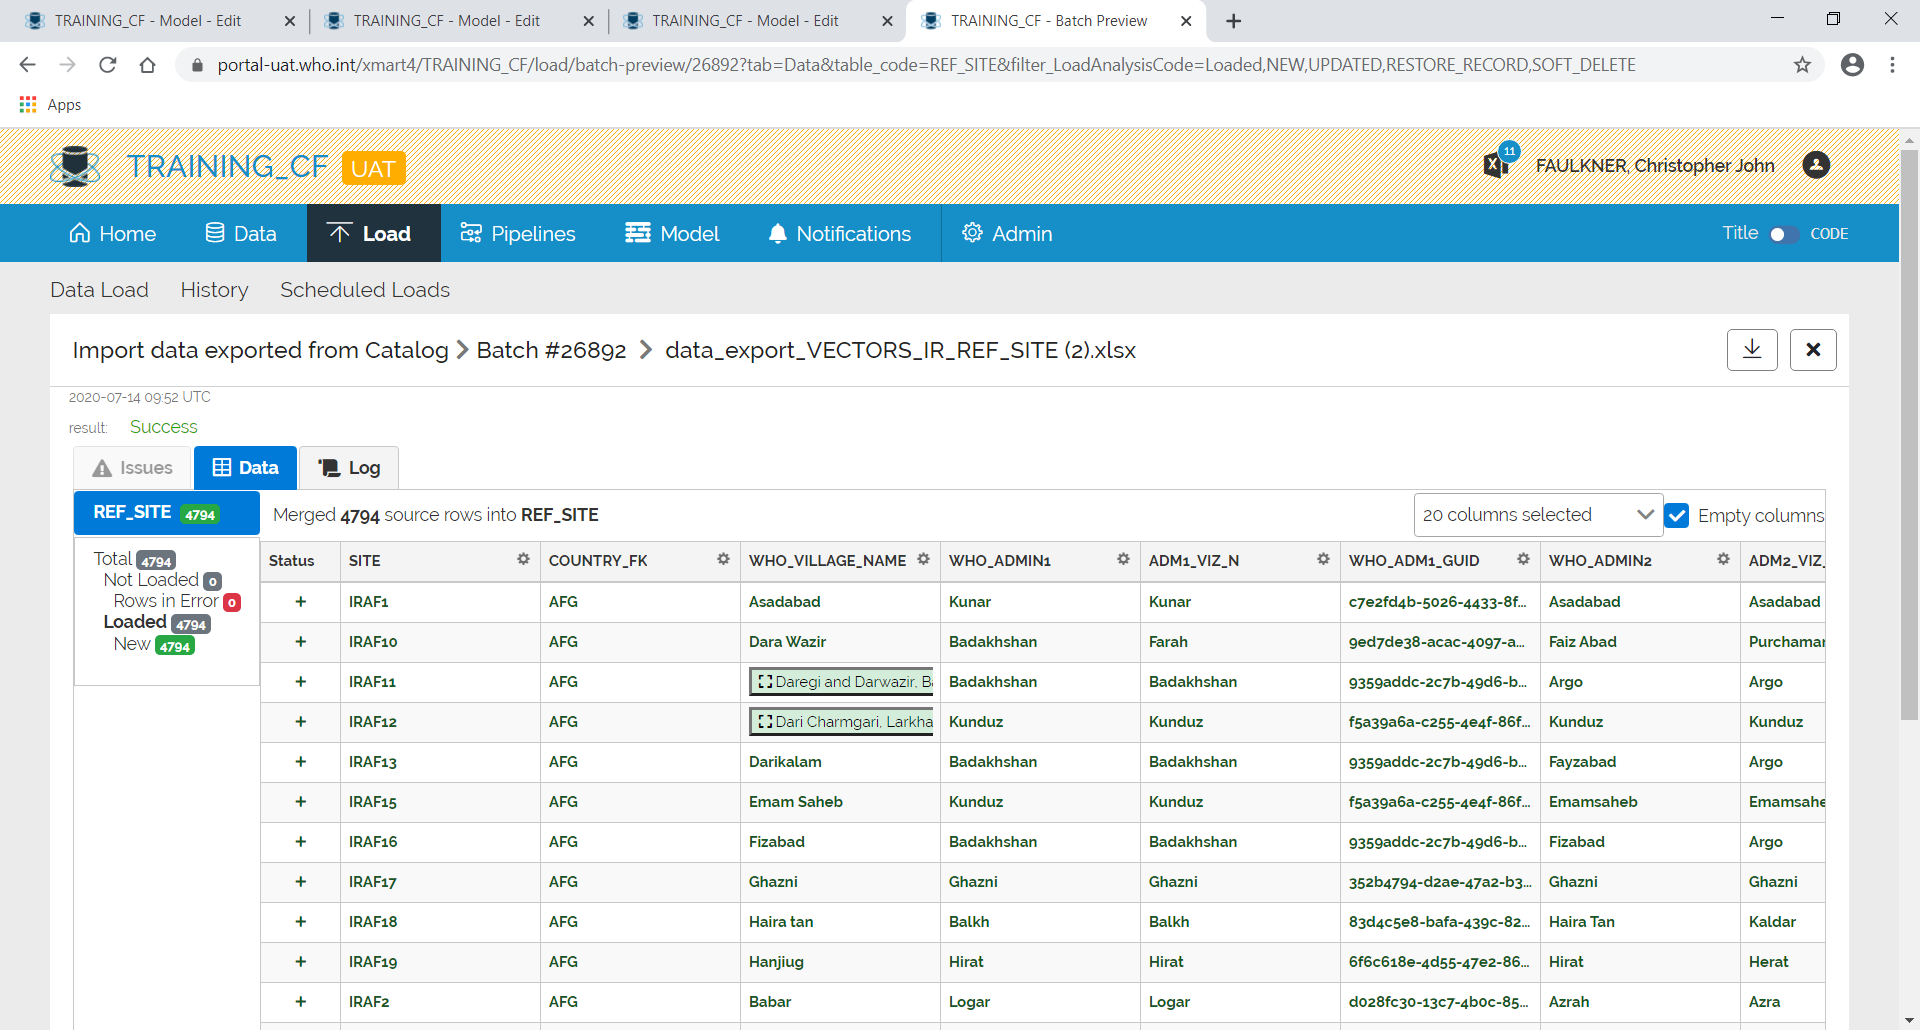Uncheck the Empty columns checkbox
1920x1030 pixels.
pyautogui.click(x=1677, y=516)
